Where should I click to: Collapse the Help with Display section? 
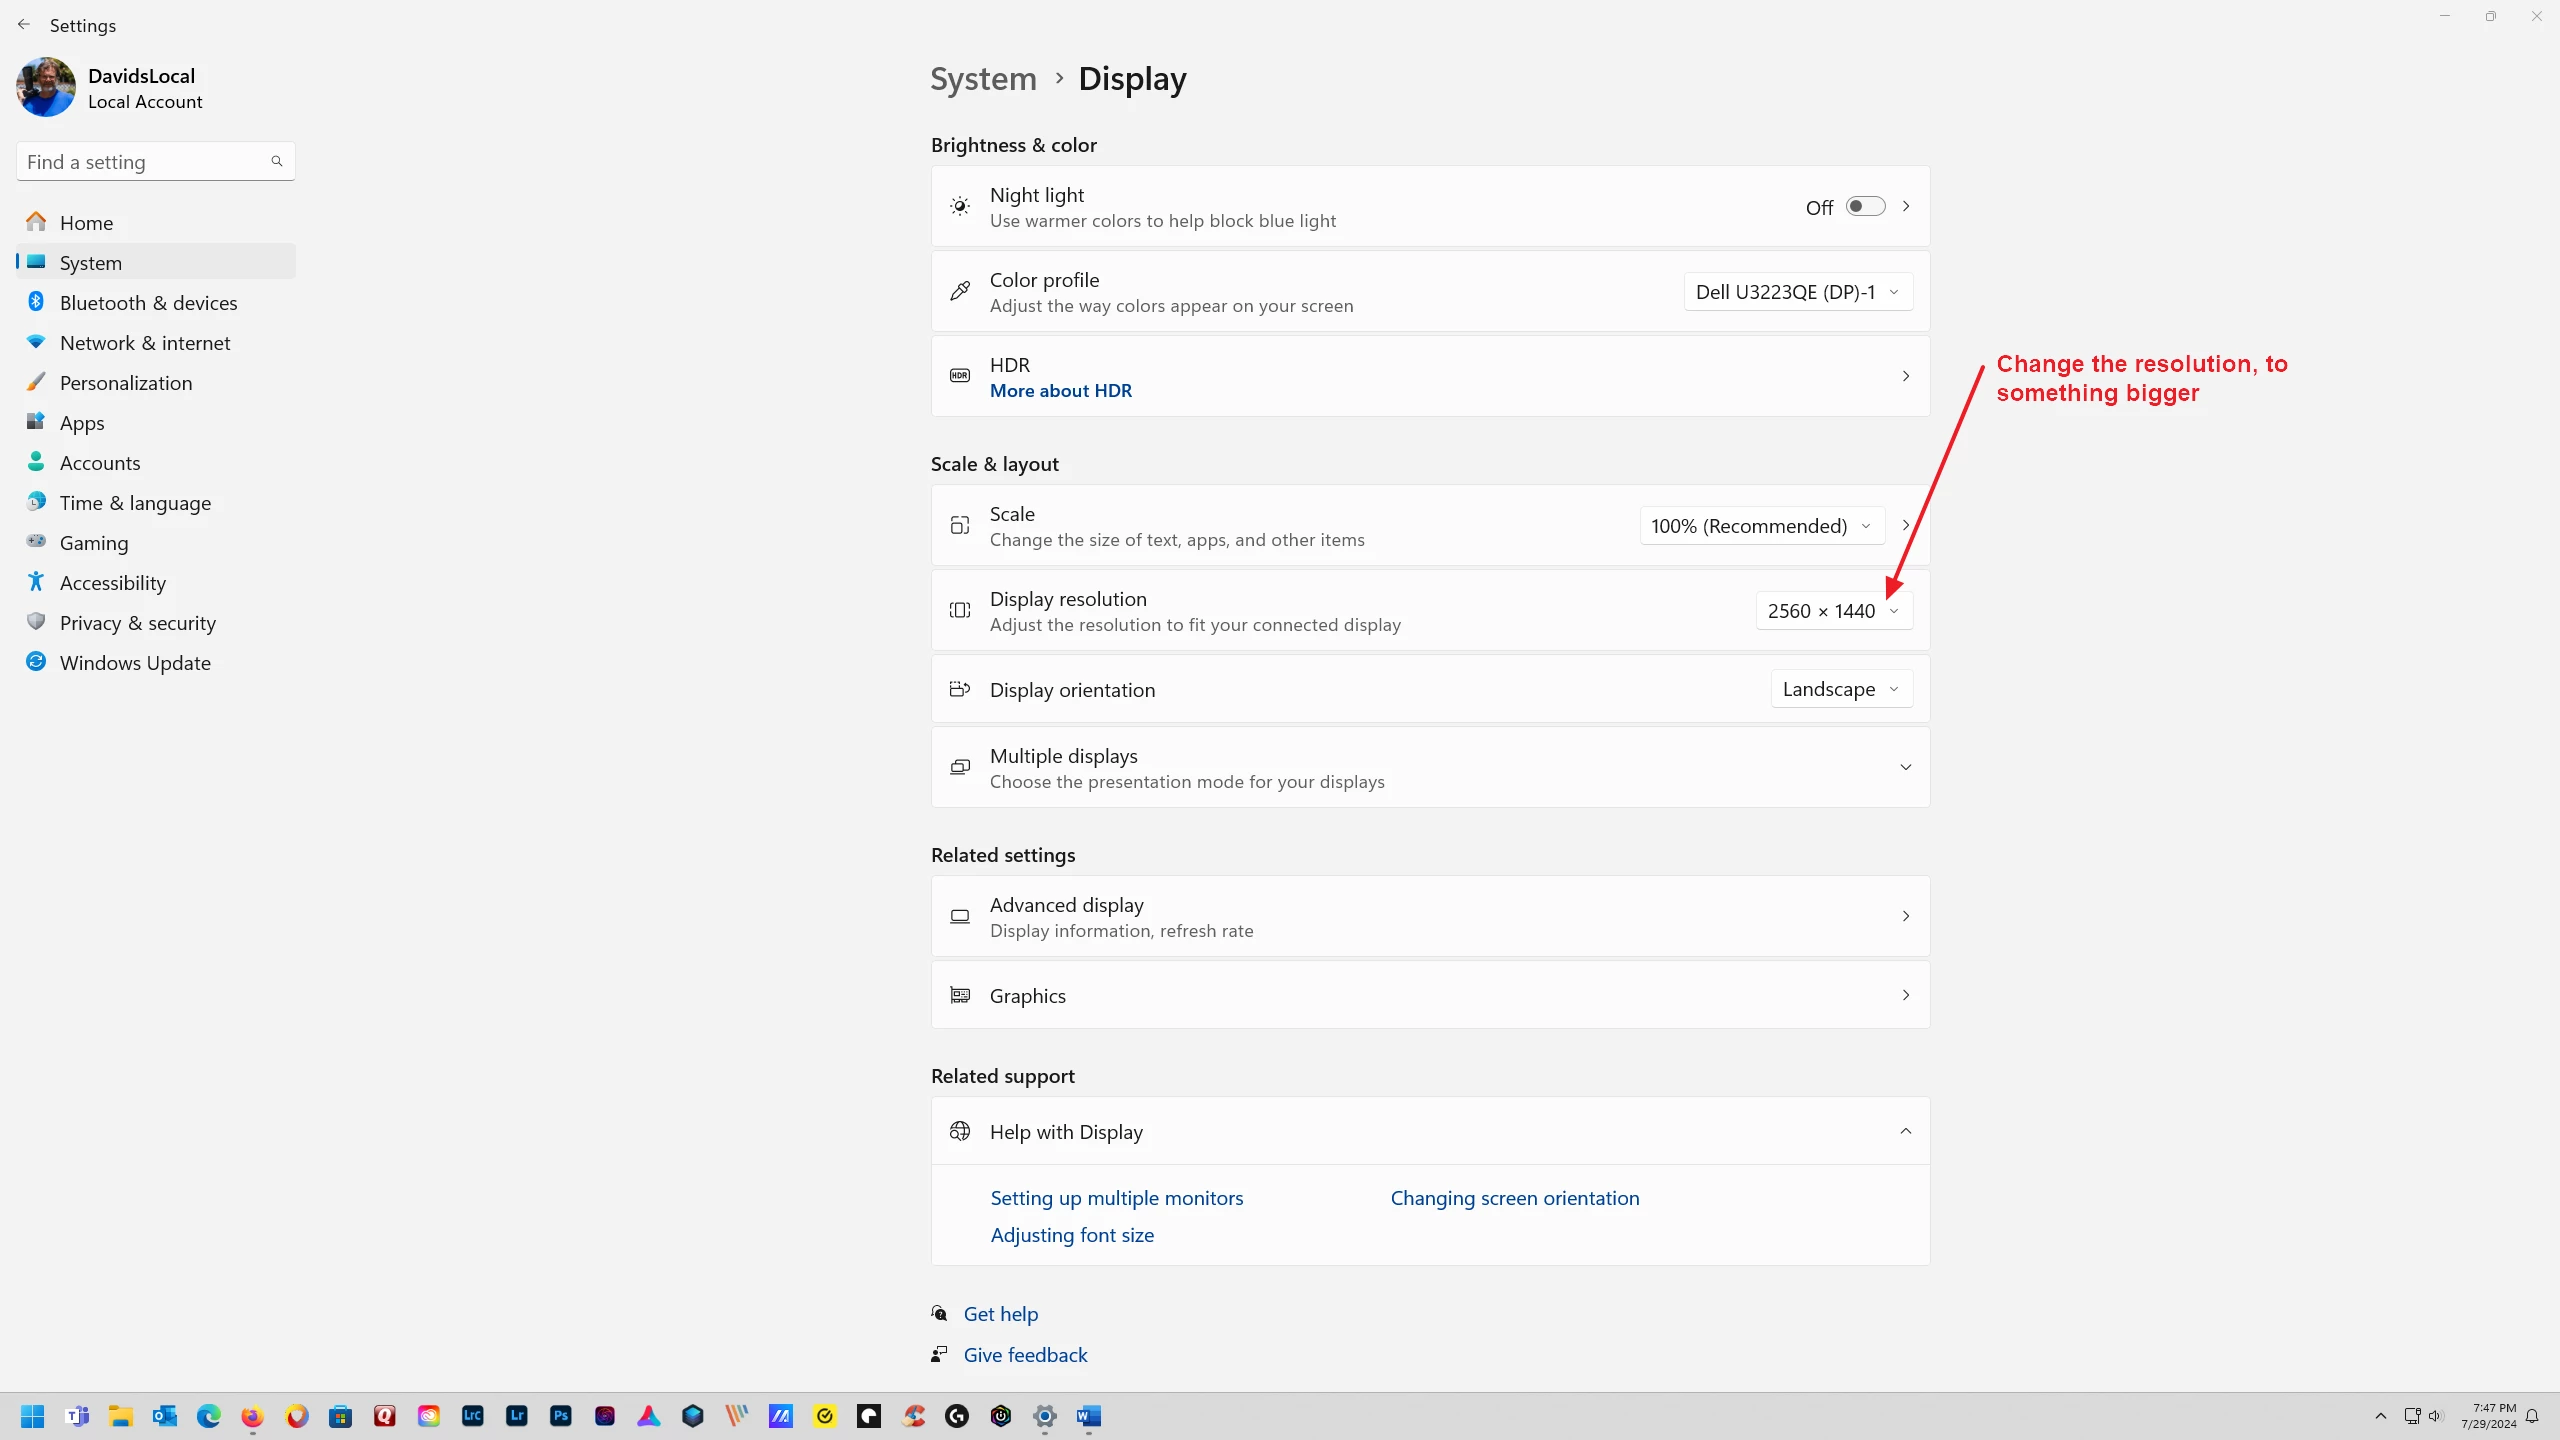click(1905, 1131)
